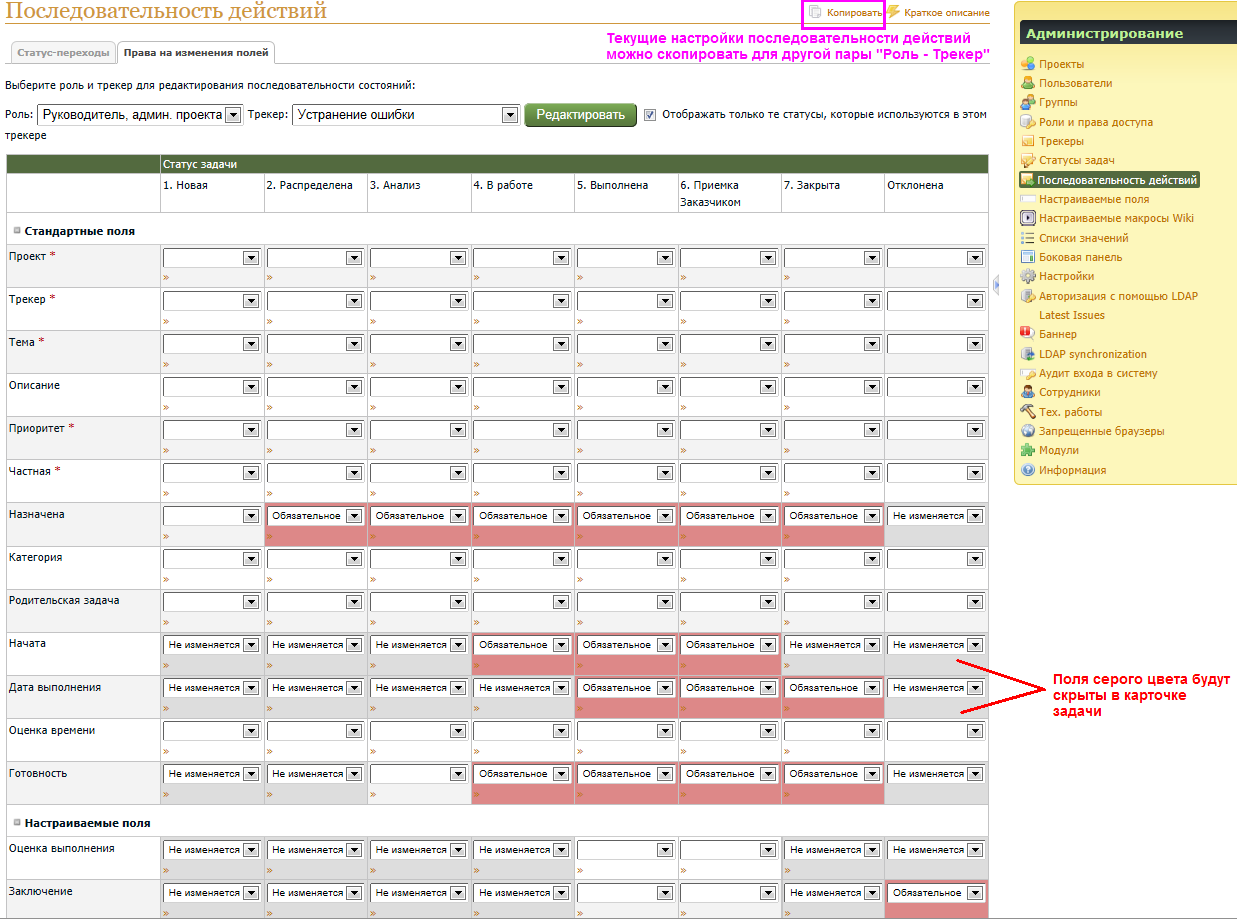The height and width of the screenshot is (919, 1237).
Task: Click the Баннер icon in sidebar
Action: [1028, 334]
